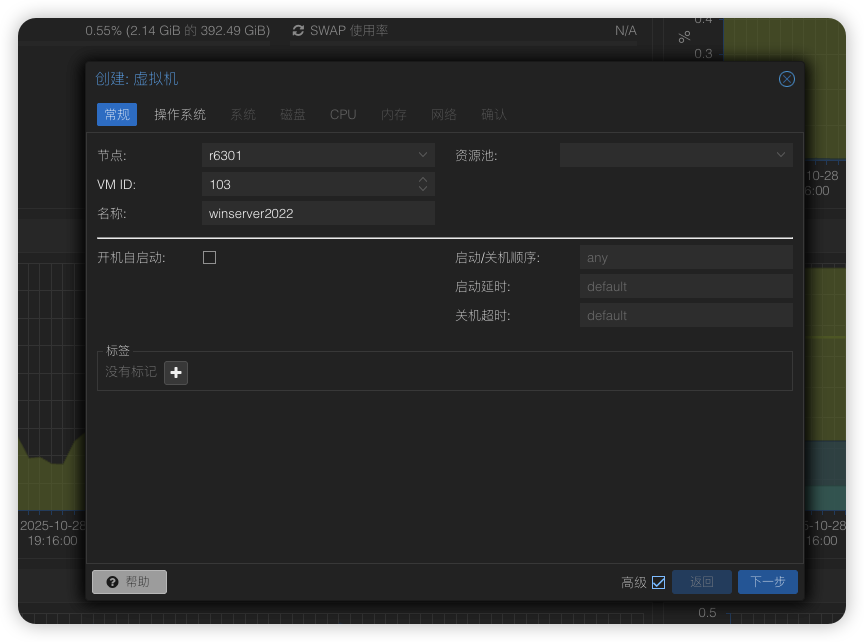The image size is (864, 642).
Task: Click the help question mark button
Action: (x=129, y=582)
